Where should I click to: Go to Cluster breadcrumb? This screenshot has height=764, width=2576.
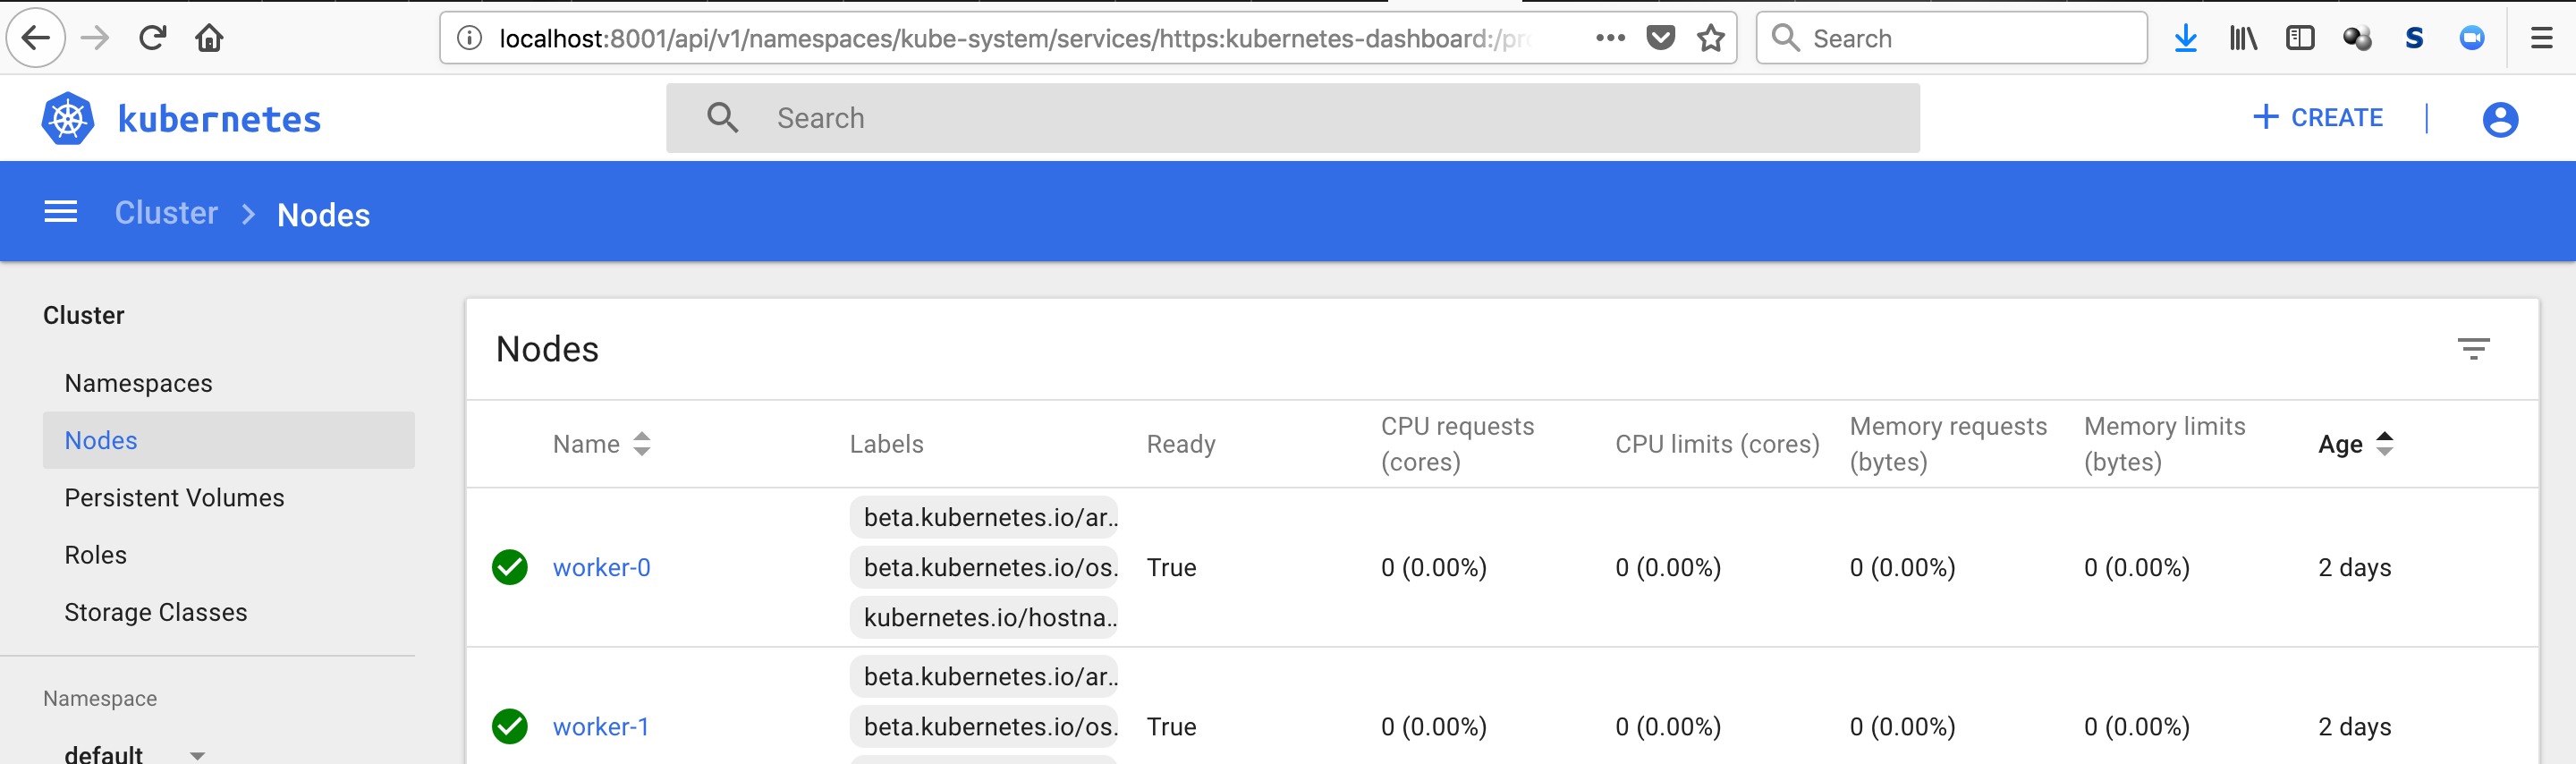pyautogui.click(x=166, y=212)
